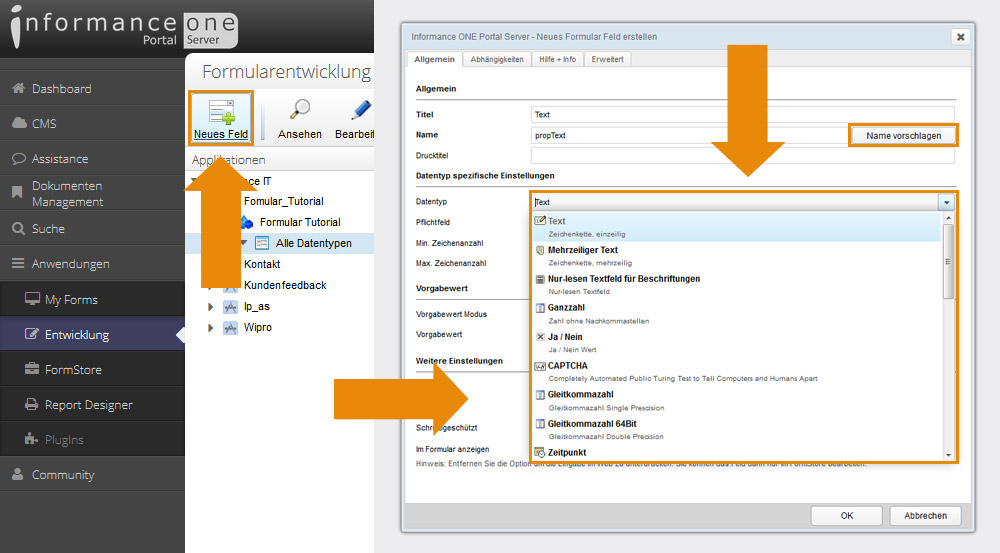Click the Datentyp combo box text
Screen dimensions: 1000x553
pos(735,202)
